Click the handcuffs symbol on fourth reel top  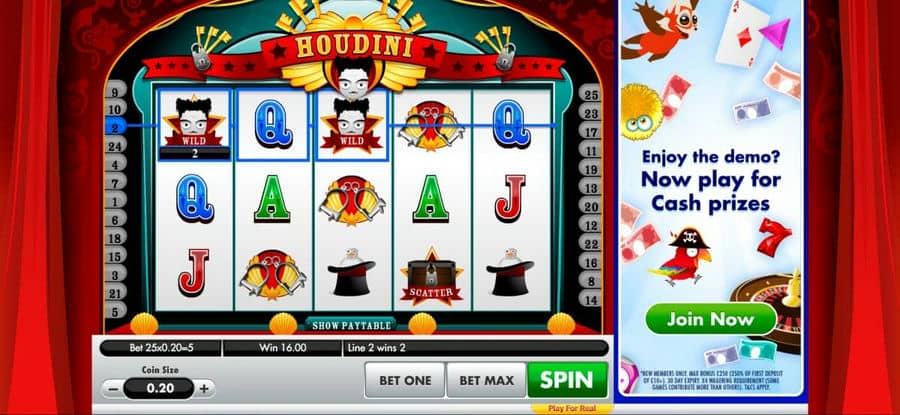point(431,126)
